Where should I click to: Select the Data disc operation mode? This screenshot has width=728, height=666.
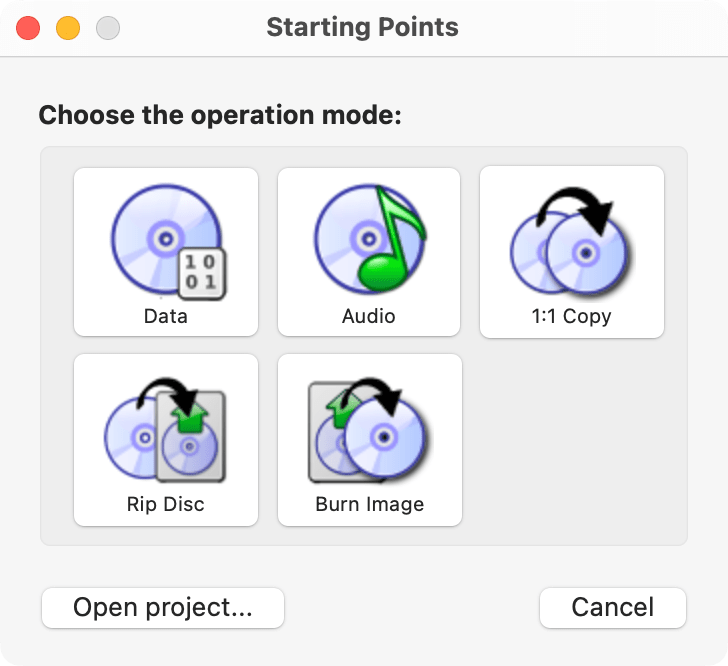pos(166,251)
